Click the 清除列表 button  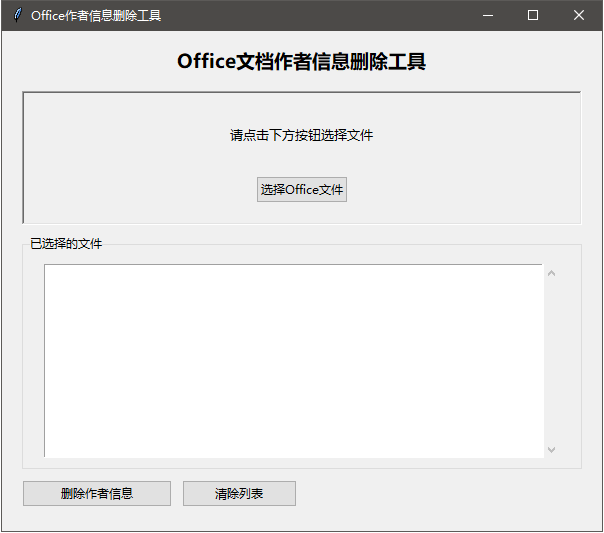pos(239,493)
